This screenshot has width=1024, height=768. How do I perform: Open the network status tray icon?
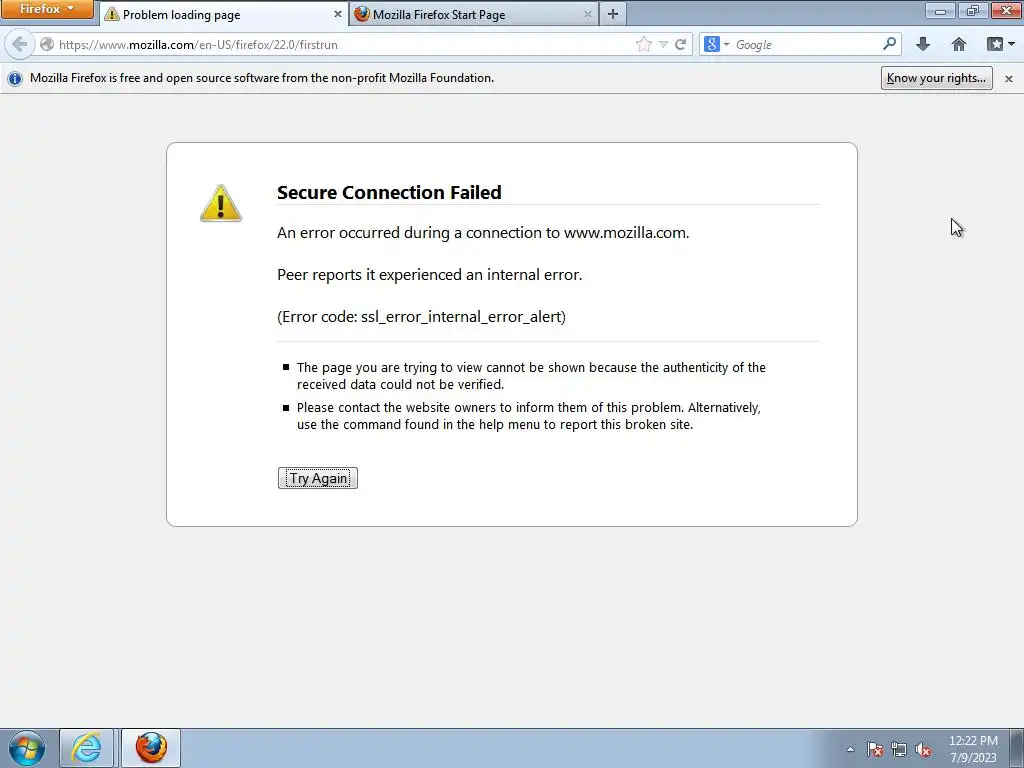tap(899, 749)
